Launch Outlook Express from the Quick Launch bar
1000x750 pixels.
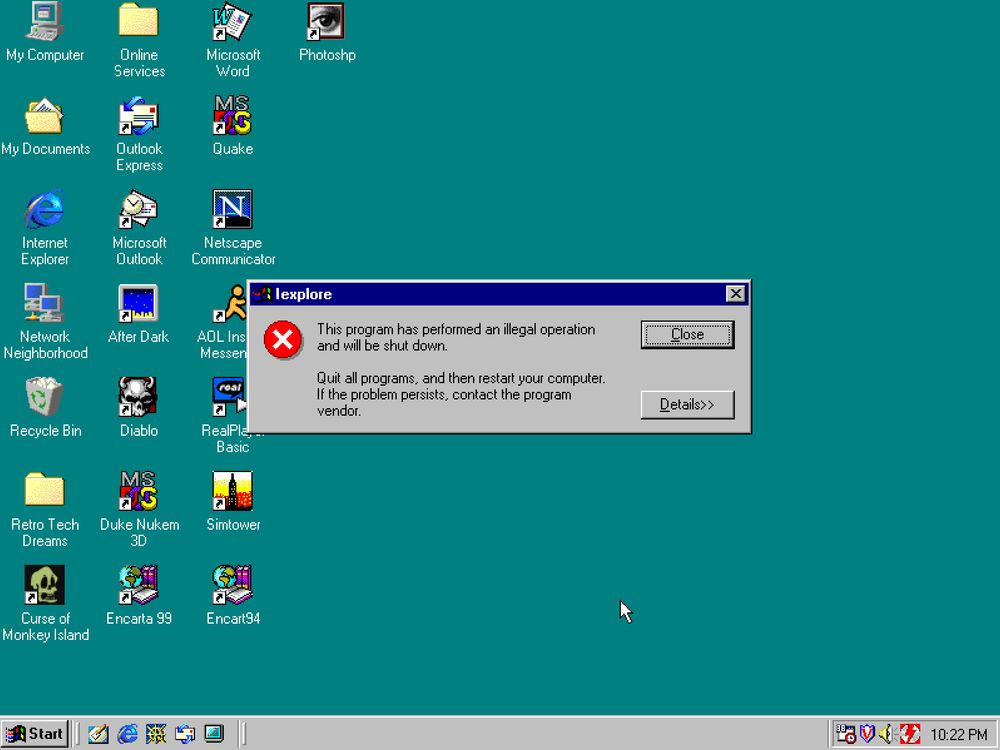[x=185, y=734]
